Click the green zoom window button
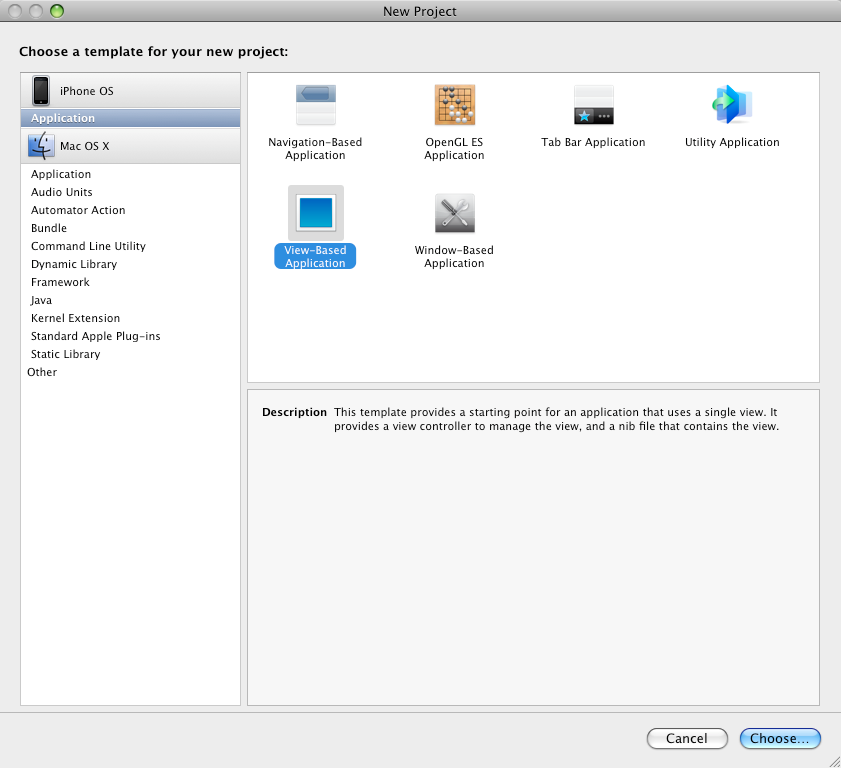Screen dimensions: 841x768 (x=57, y=11)
